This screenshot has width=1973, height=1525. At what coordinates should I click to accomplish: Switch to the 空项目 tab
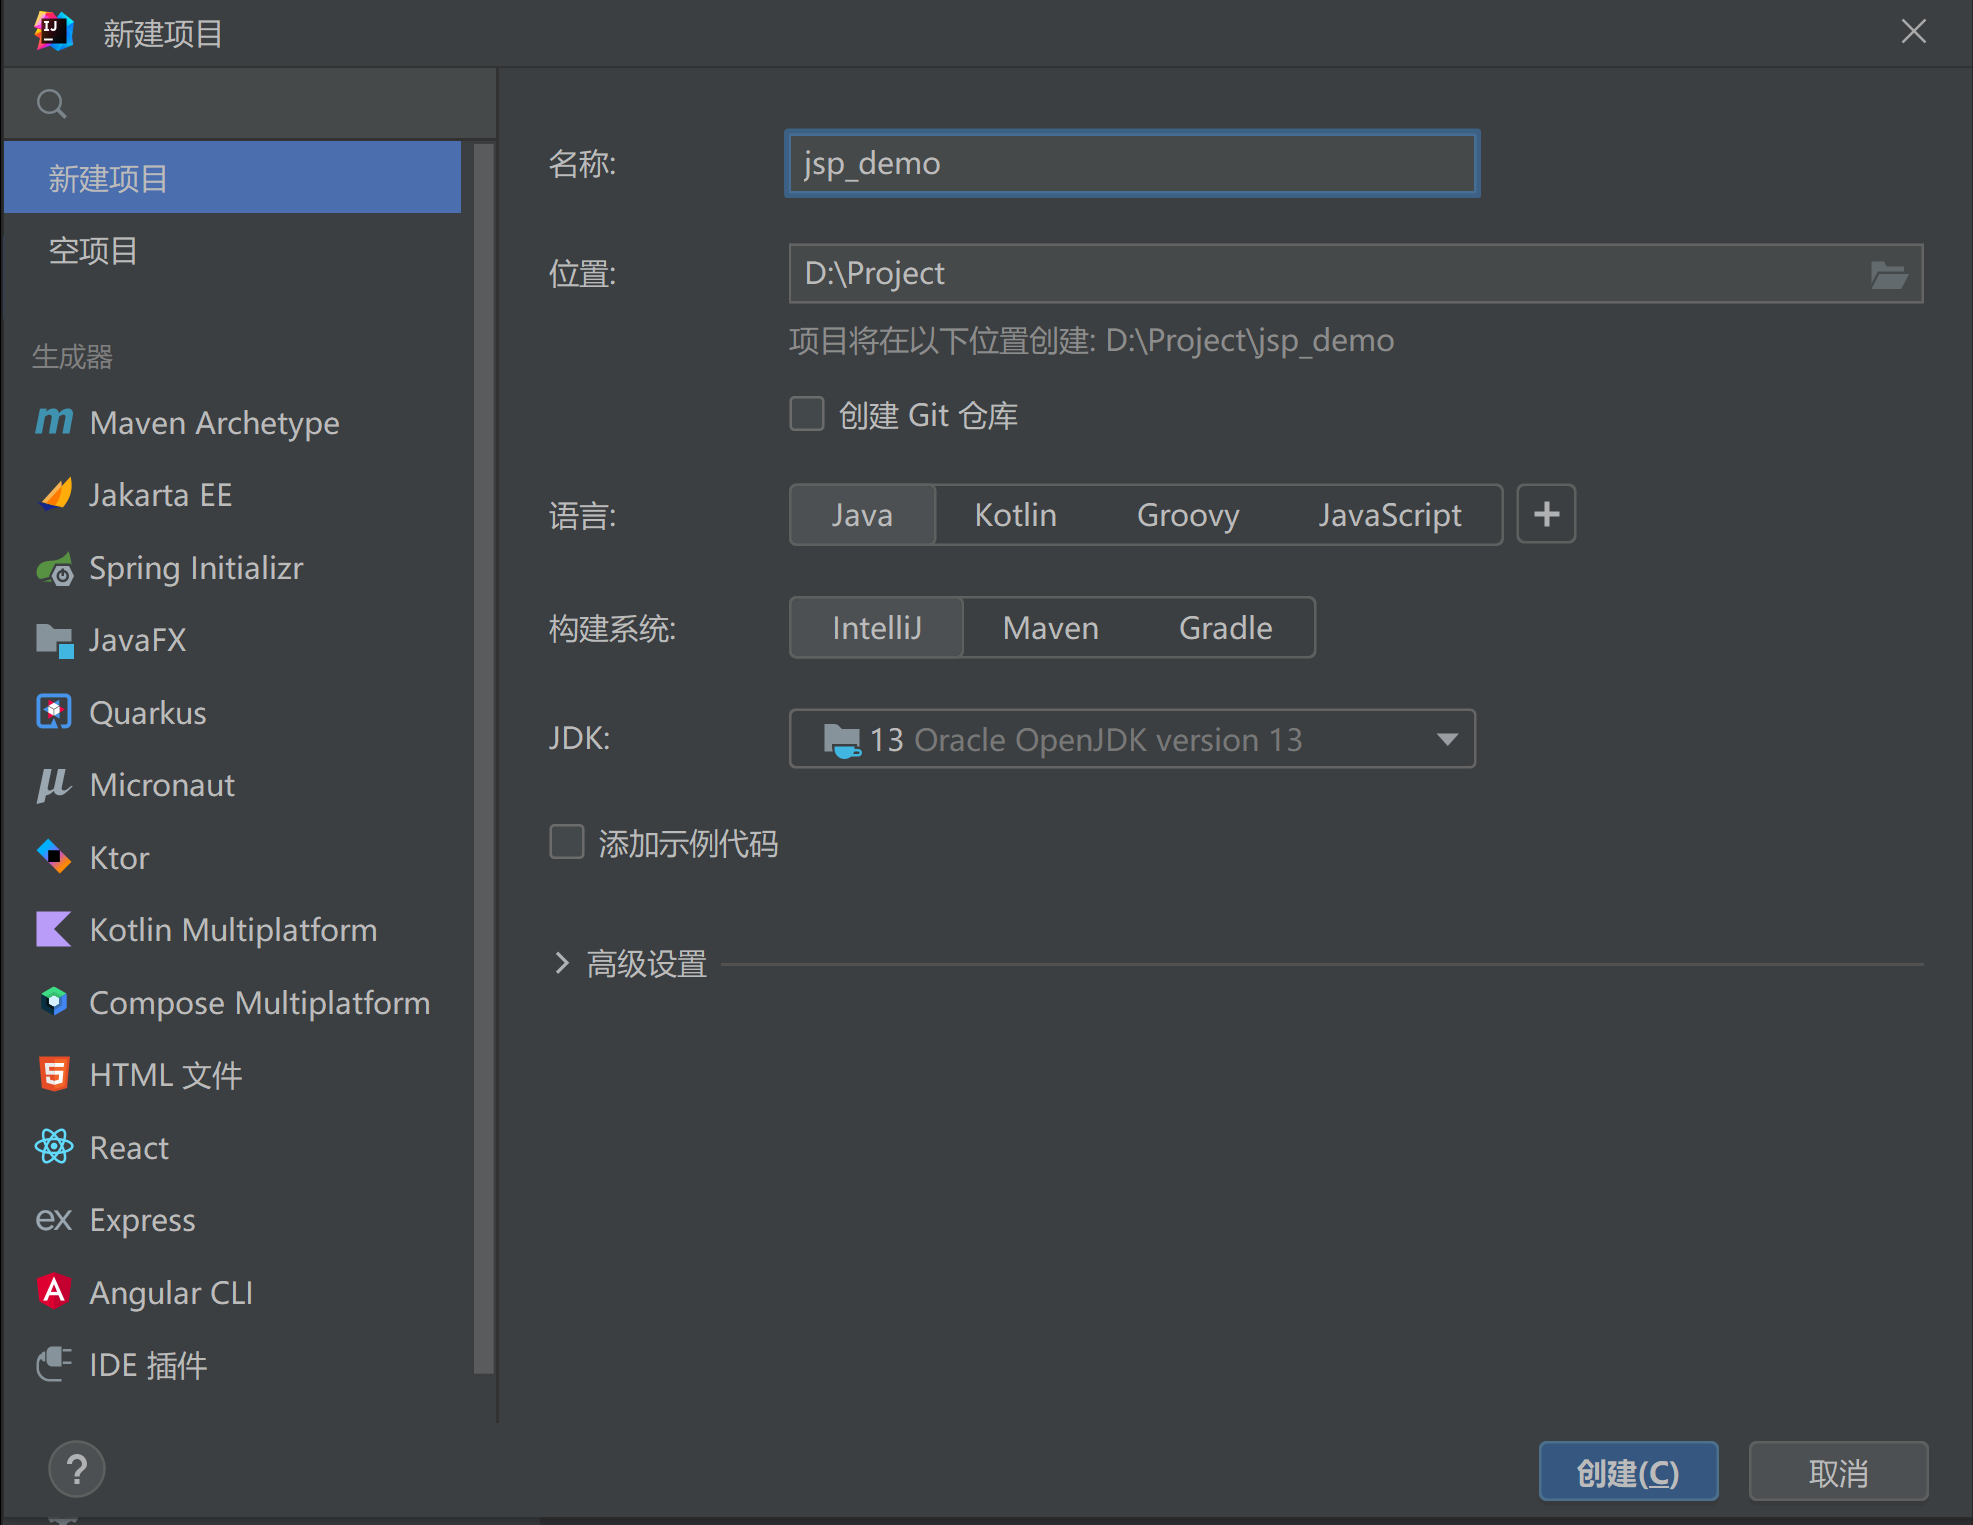[x=92, y=250]
